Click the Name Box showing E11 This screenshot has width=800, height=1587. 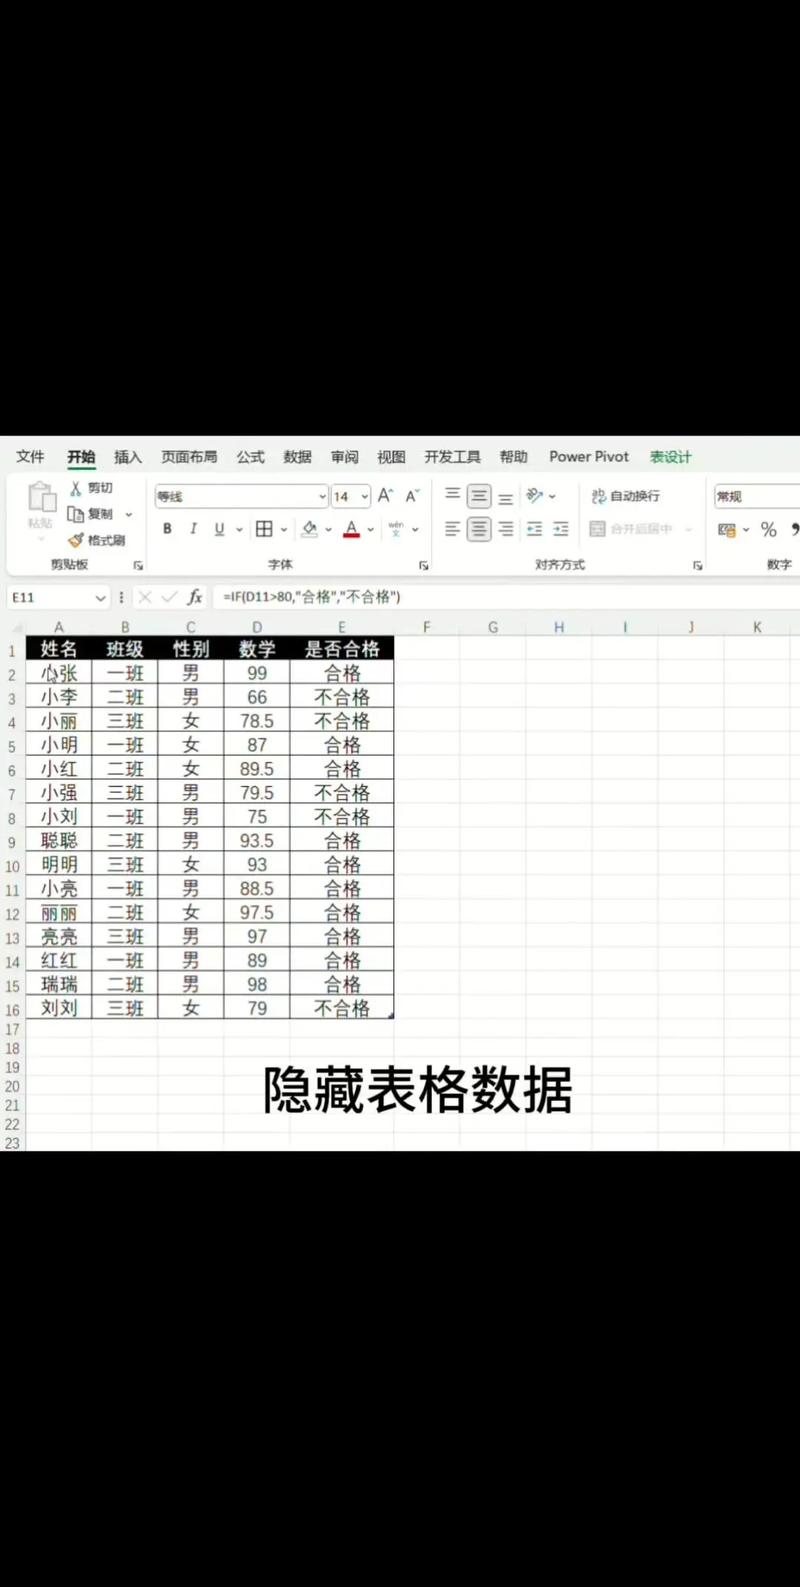point(50,597)
